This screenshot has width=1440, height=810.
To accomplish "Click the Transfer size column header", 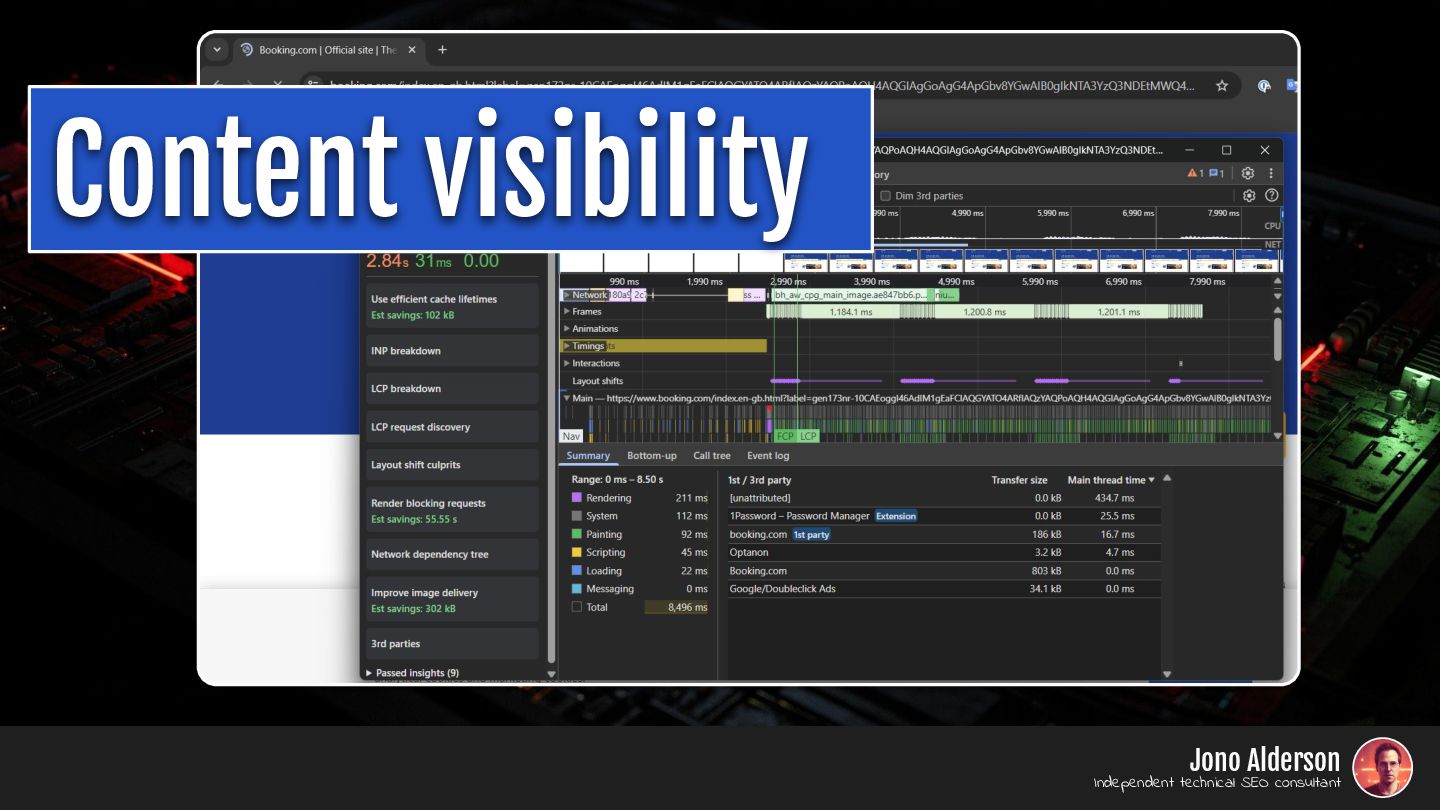I will point(1019,480).
